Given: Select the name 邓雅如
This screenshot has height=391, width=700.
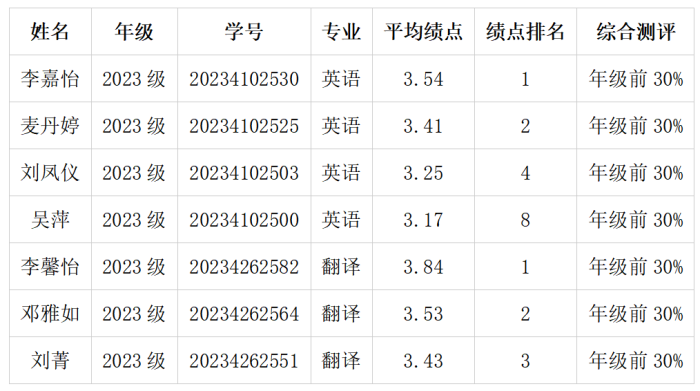Looking at the screenshot, I should pyautogui.click(x=50, y=314).
